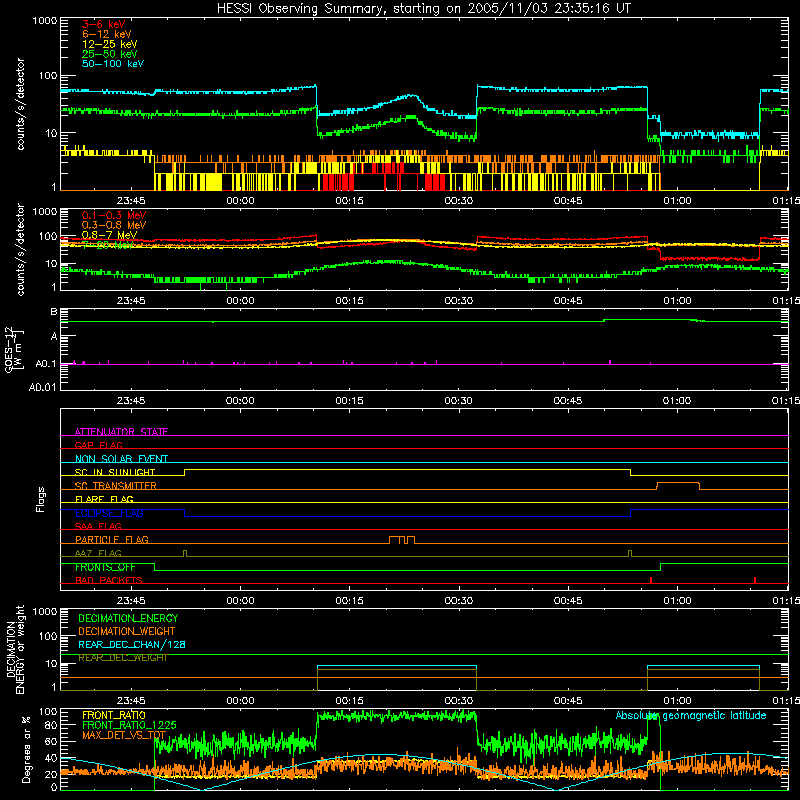Select the GAP_FLAG label

98,445
